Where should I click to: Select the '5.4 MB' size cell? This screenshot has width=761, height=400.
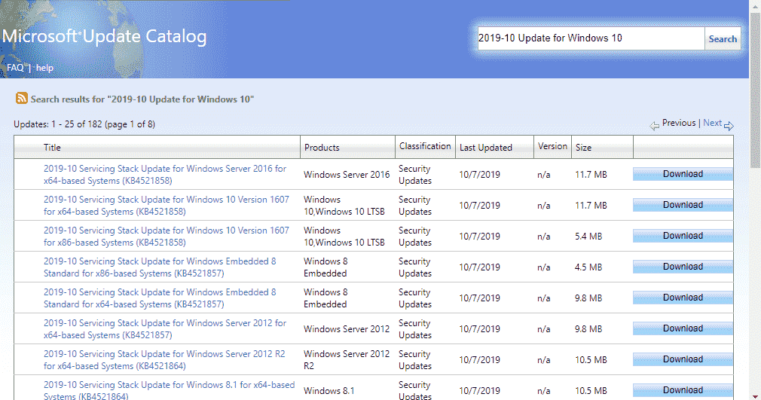pyautogui.click(x=588, y=236)
